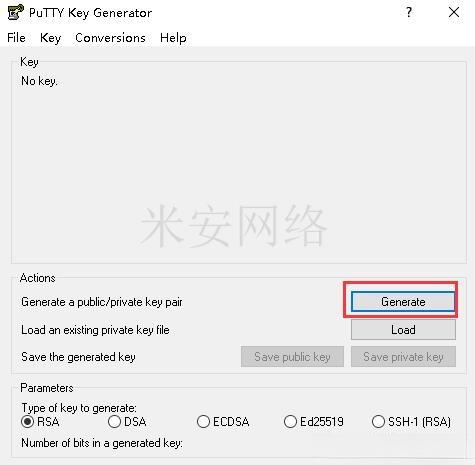
Task: Click the 'Load an existing private key file' label
Action: 95,330
